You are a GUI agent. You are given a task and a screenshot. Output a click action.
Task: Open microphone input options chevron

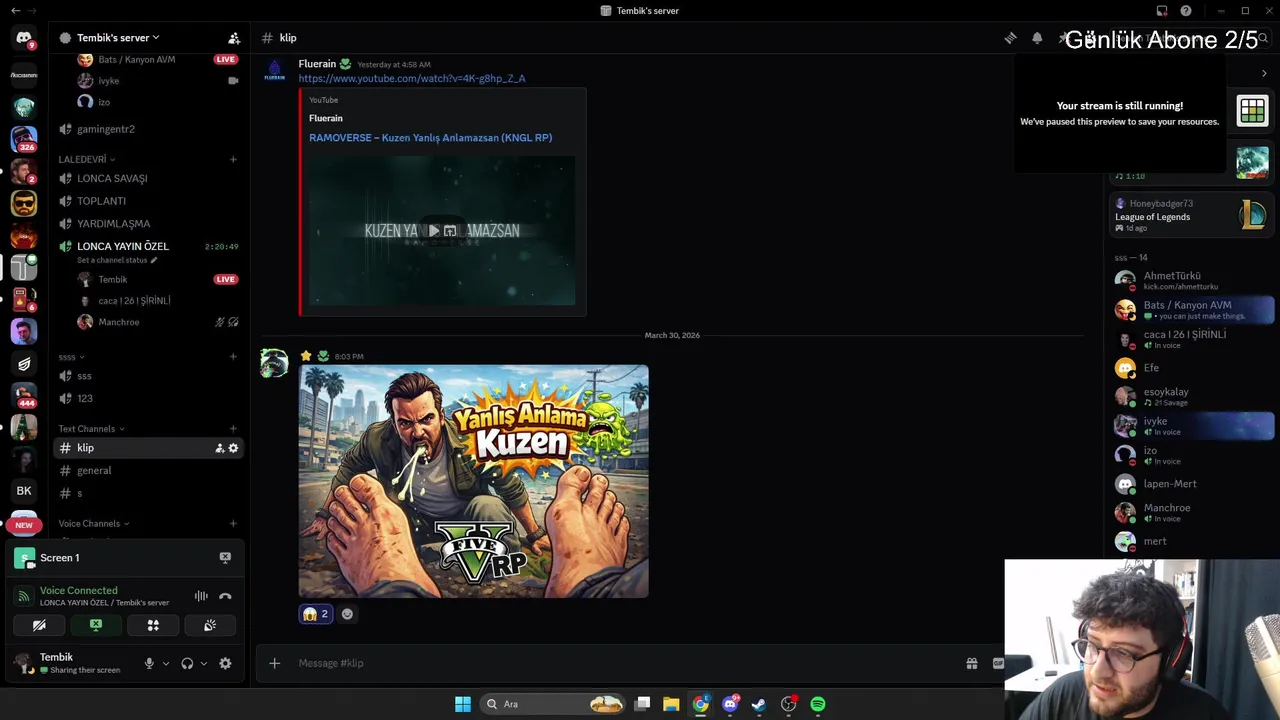(x=166, y=663)
